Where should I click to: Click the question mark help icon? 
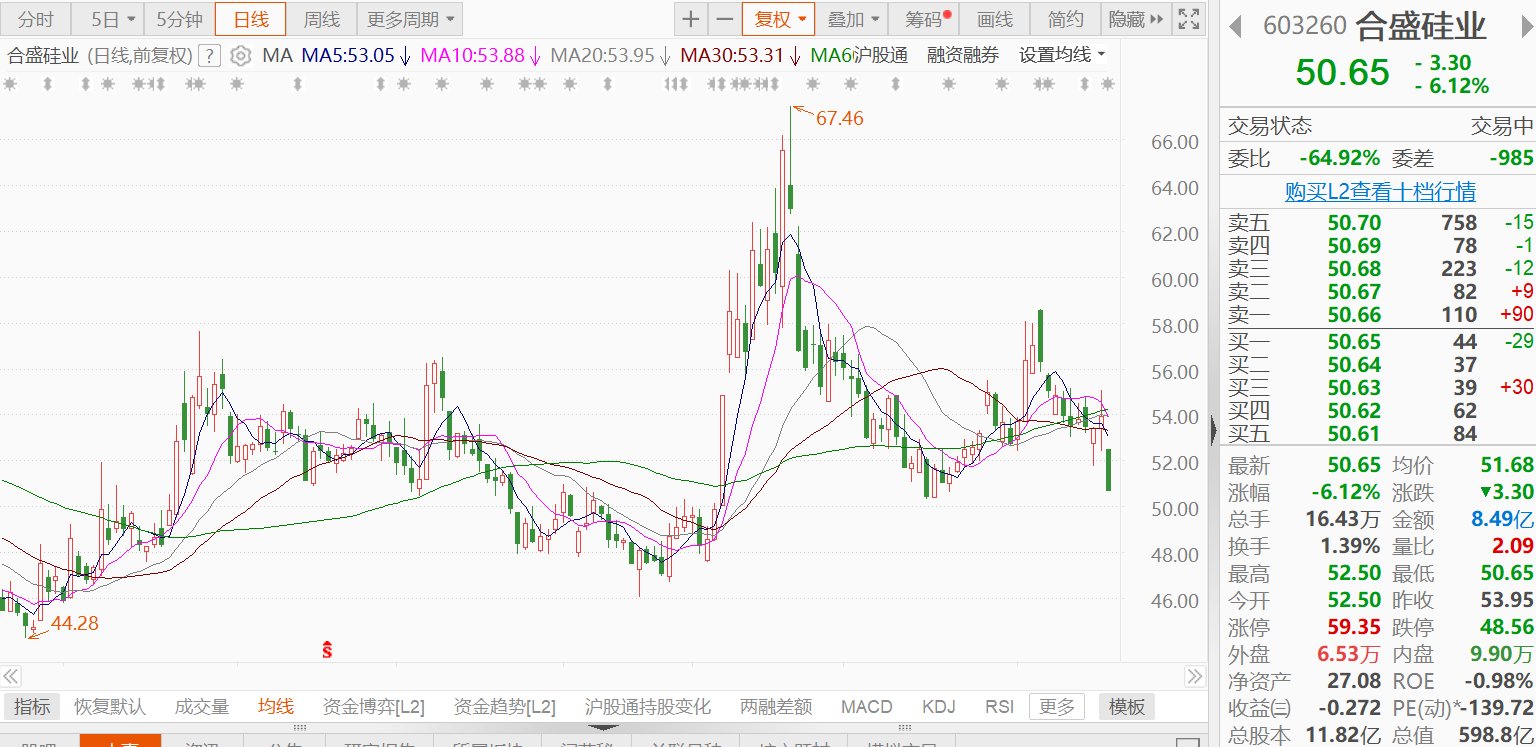[x=209, y=56]
